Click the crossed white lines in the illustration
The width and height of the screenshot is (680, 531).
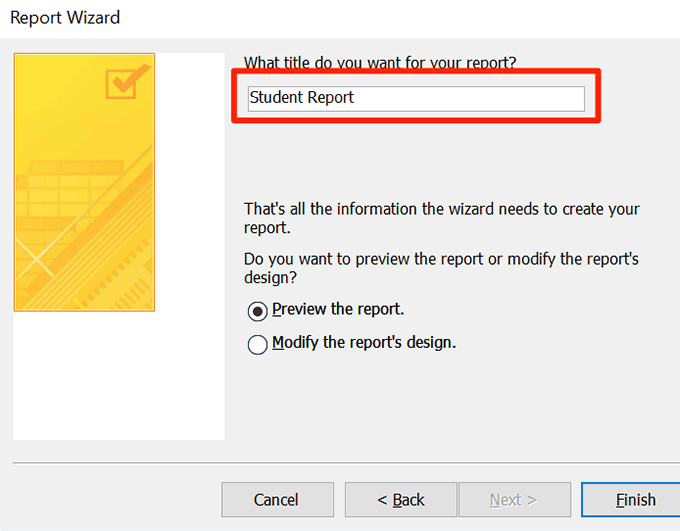pos(33,254)
